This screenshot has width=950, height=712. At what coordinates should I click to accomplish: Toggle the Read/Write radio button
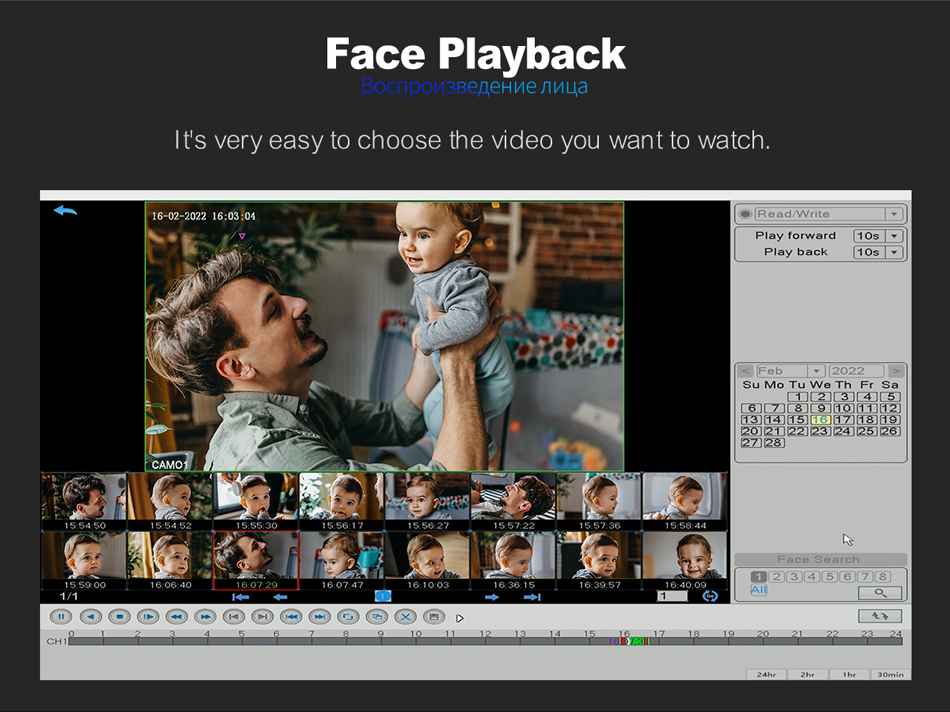coord(746,214)
